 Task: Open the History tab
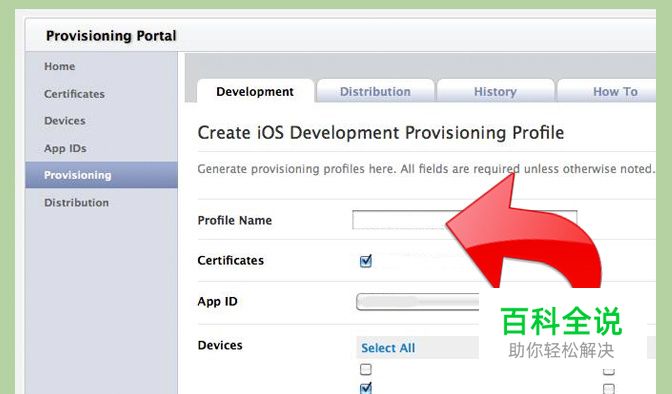point(495,91)
